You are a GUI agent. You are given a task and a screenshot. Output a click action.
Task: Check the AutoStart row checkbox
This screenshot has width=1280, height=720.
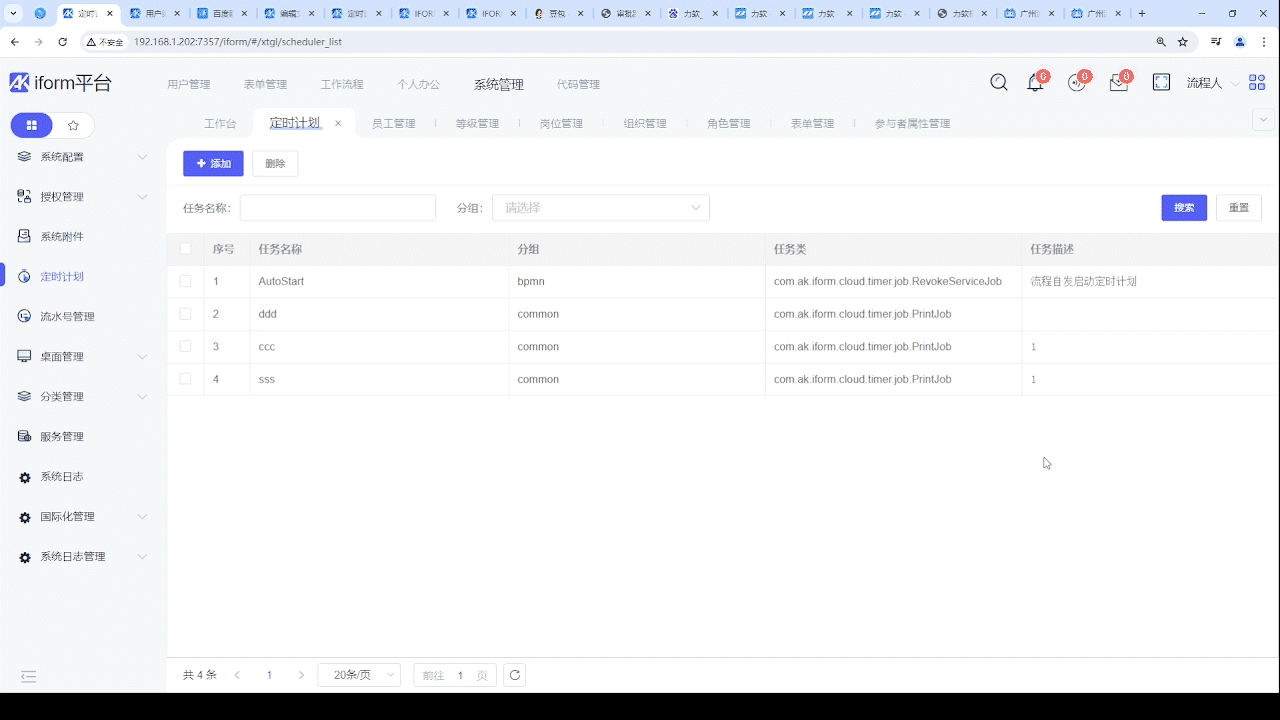click(x=185, y=281)
